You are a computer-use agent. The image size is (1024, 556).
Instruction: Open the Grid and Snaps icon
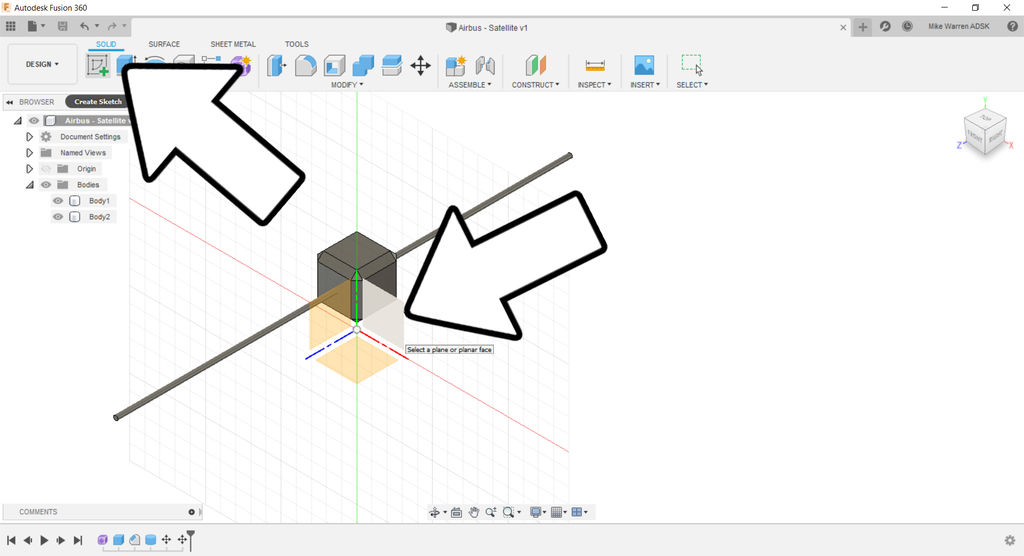(x=556, y=512)
